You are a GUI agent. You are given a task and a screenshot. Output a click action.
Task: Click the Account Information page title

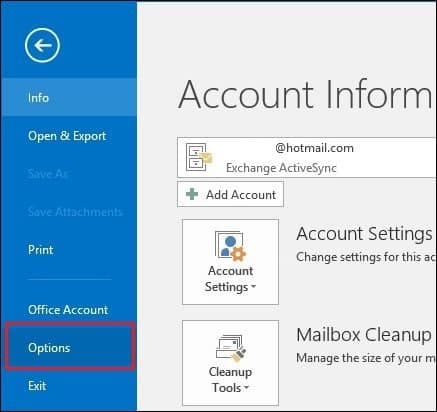(x=306, y=94)
